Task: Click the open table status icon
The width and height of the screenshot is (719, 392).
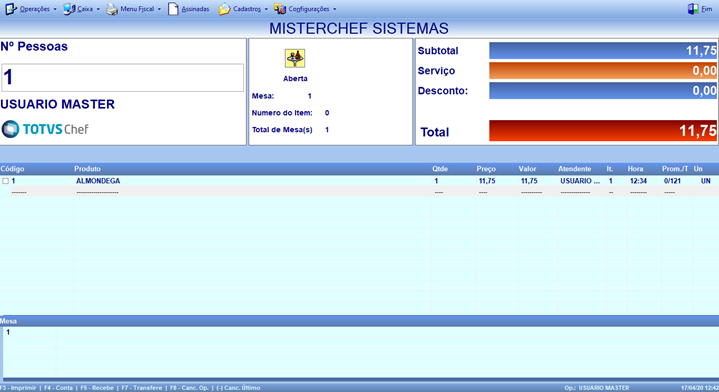Action: tap(295, 58)
